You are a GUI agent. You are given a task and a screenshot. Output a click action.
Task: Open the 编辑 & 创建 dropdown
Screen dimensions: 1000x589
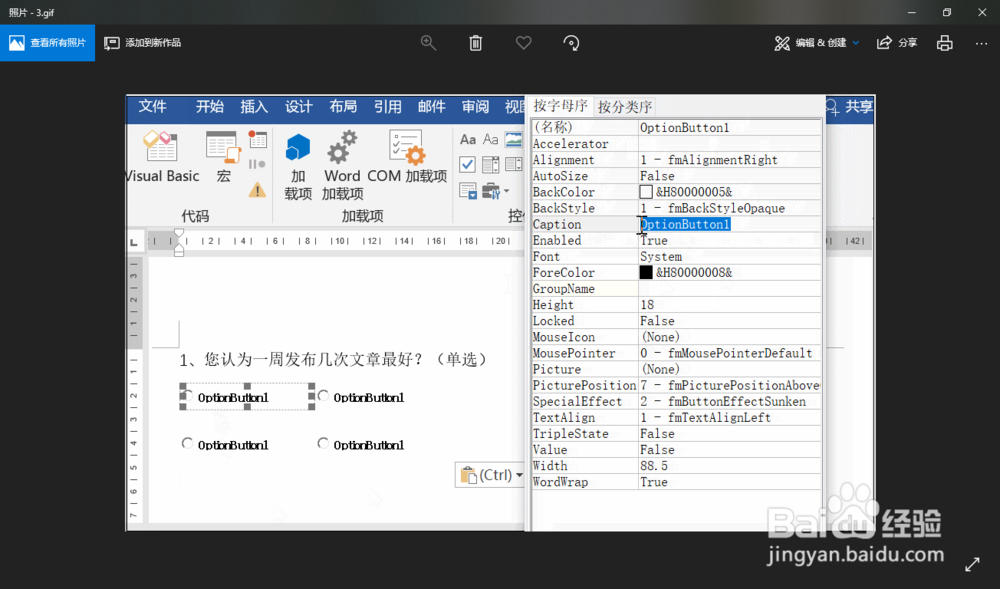pos(816,43)
